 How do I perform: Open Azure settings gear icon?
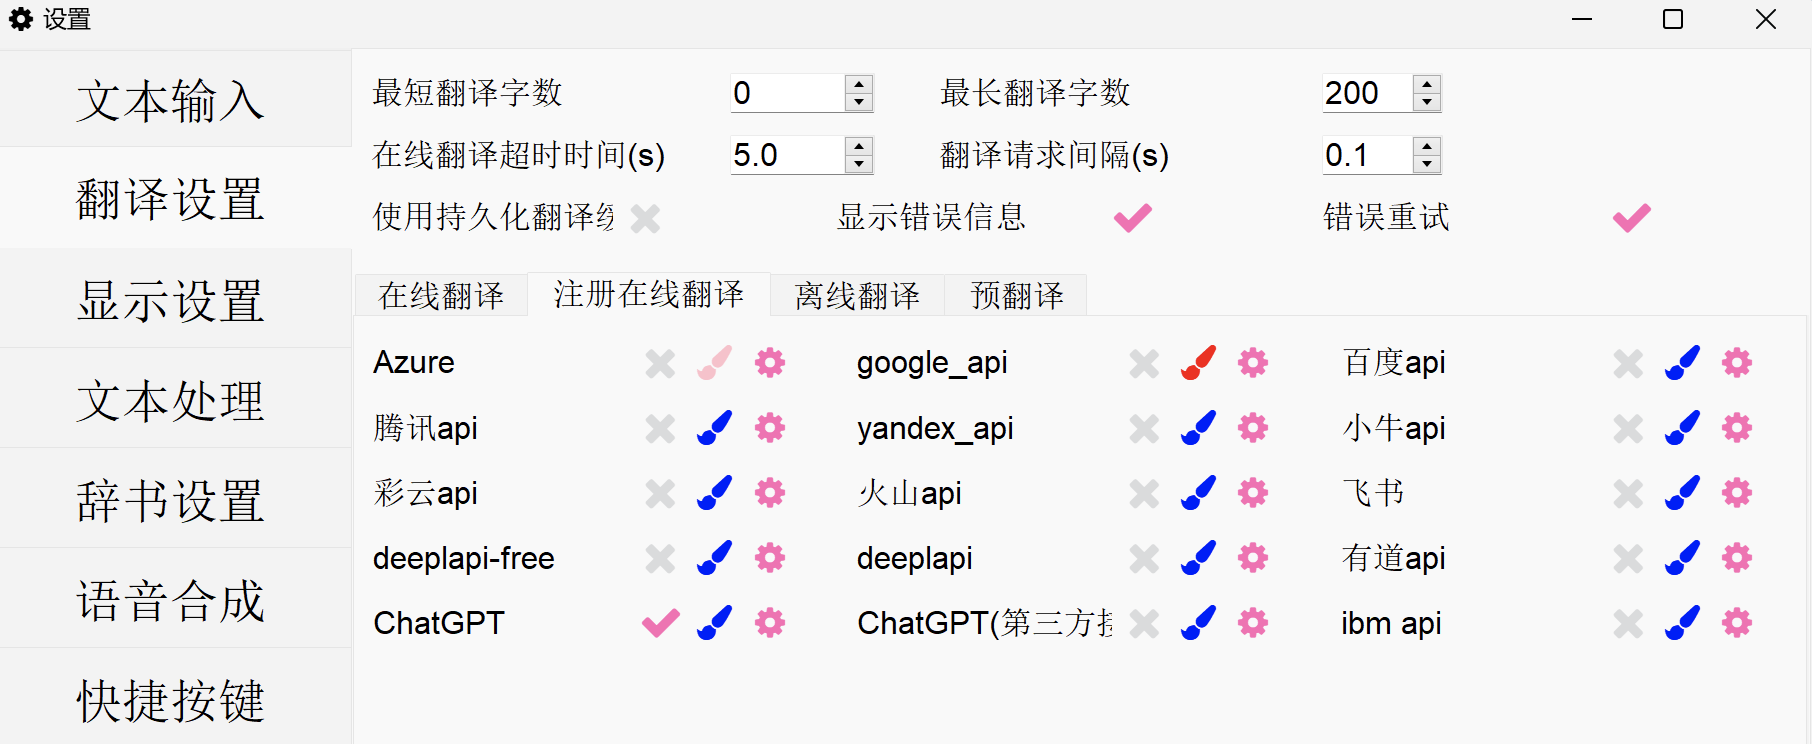tap(770, 362)
